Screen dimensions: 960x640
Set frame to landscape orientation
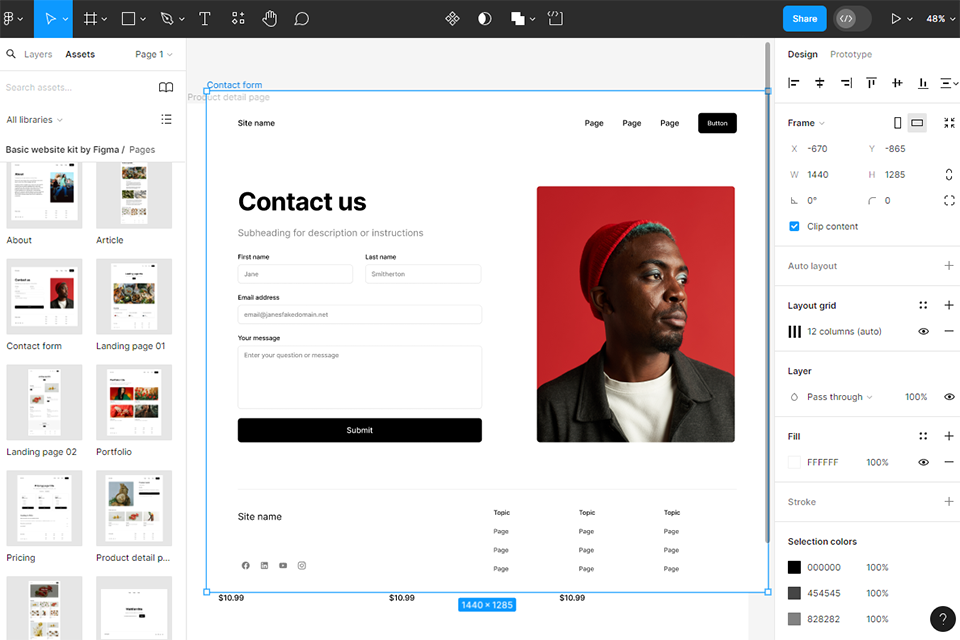917,123
